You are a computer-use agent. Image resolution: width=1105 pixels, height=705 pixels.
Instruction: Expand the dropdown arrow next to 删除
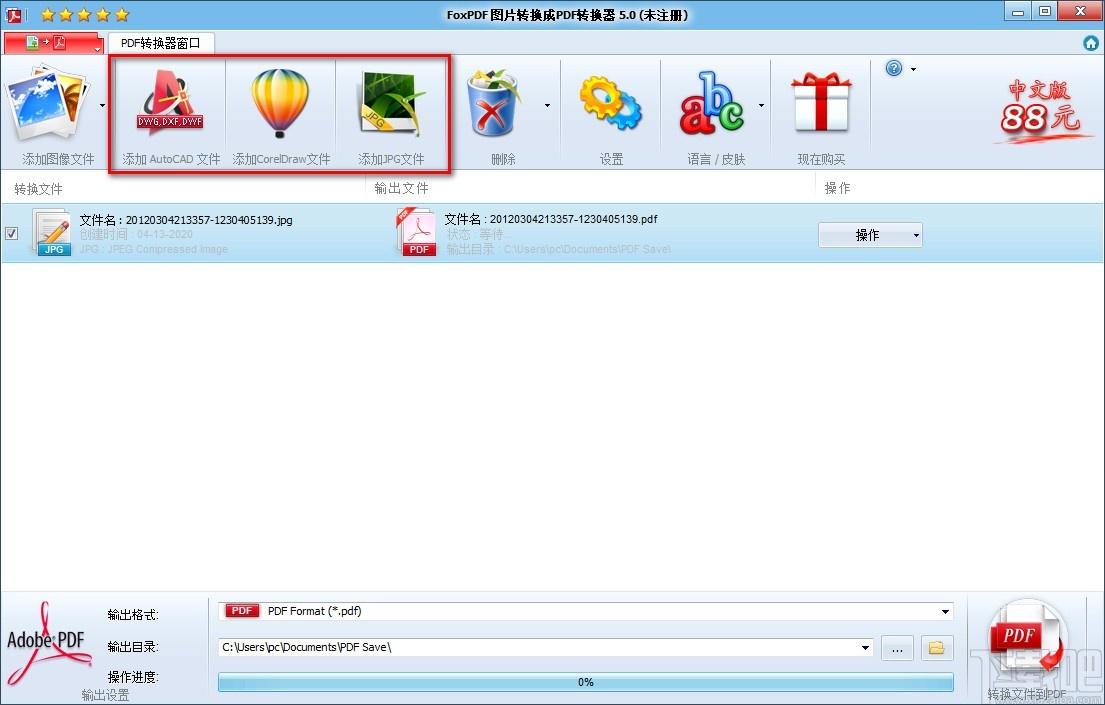548,106
